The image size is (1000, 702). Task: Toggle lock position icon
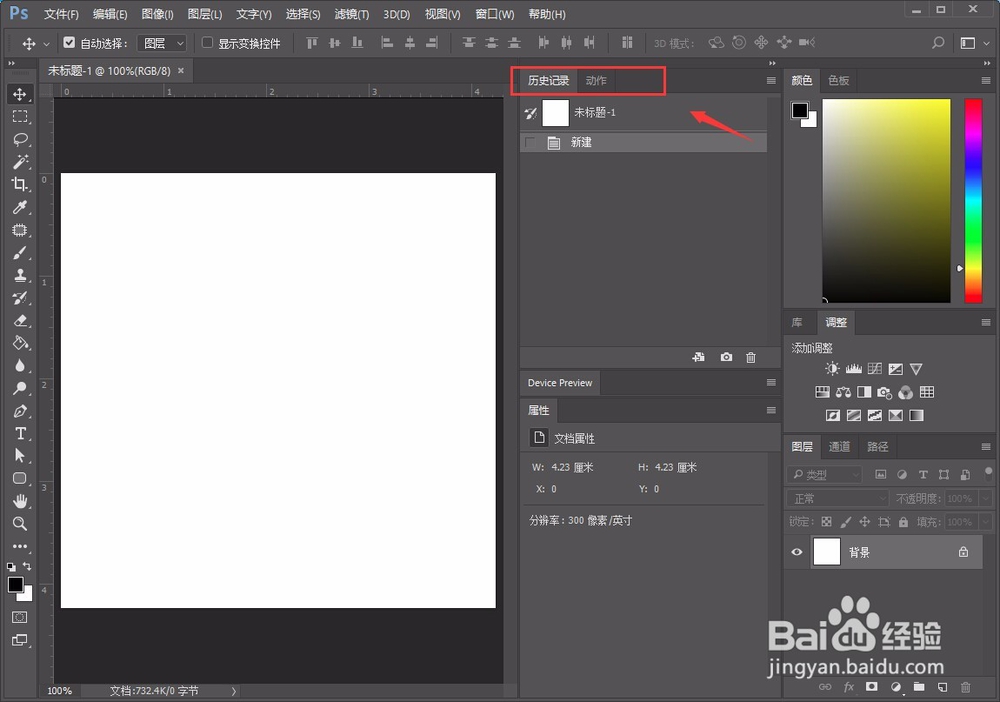[x=865, y=522]
